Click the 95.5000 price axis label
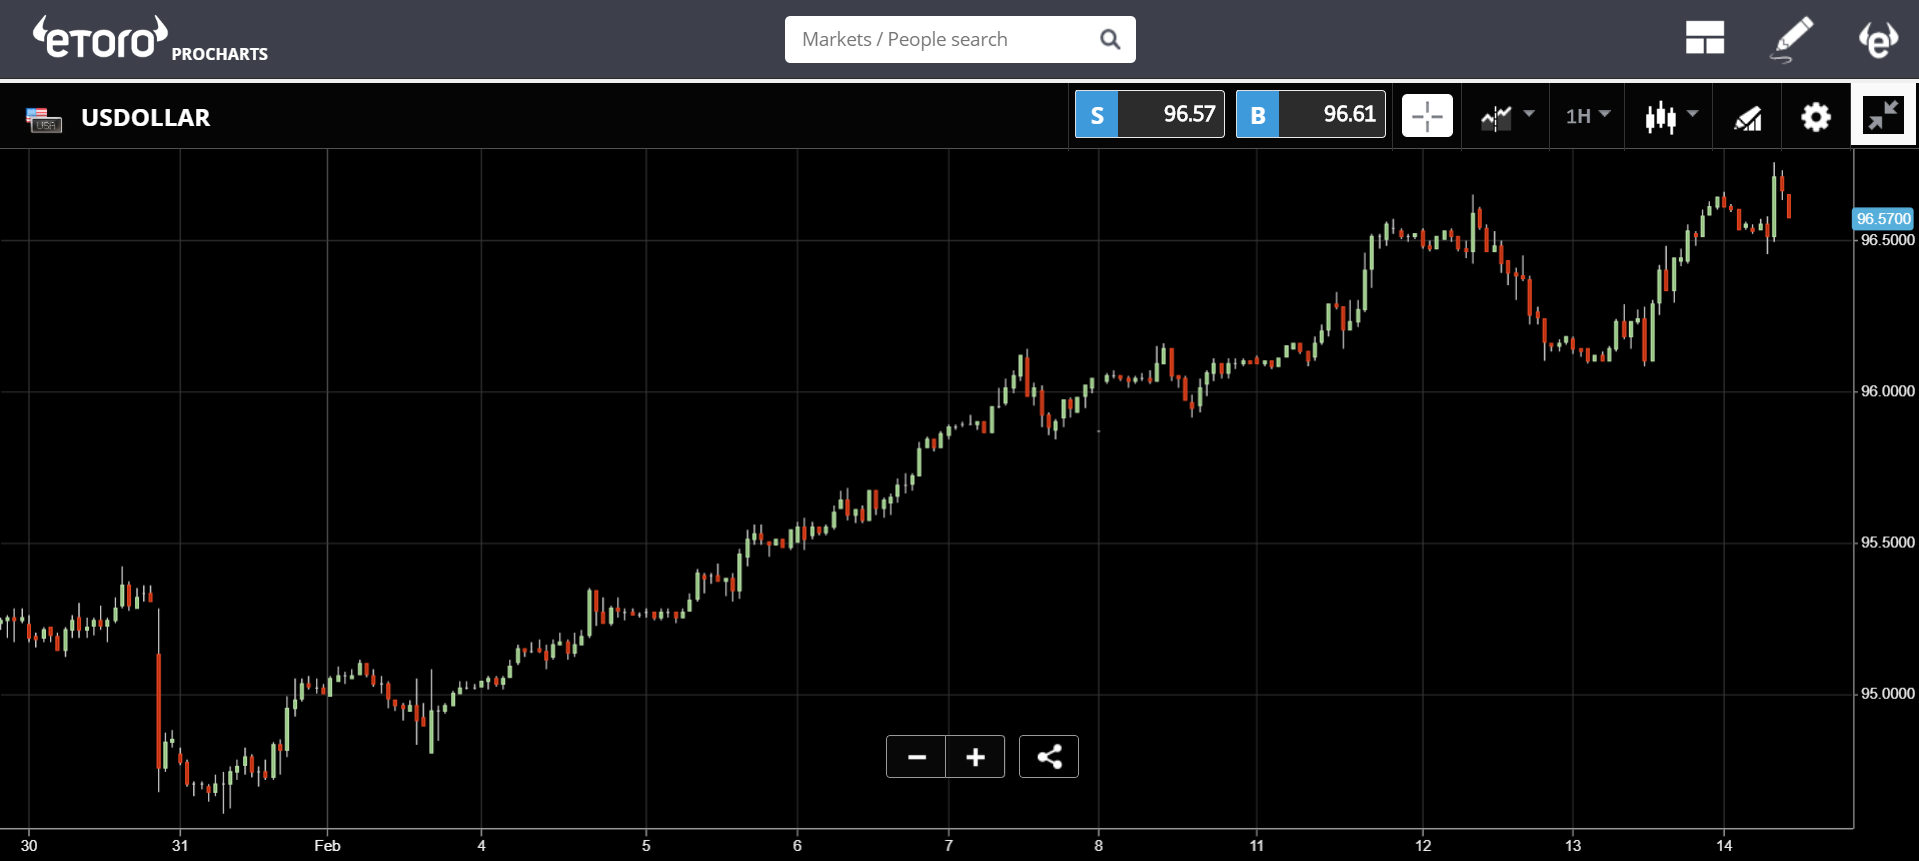This screenshot has width=1919, height=861. pyautogui.click(x=1887, y=542)
